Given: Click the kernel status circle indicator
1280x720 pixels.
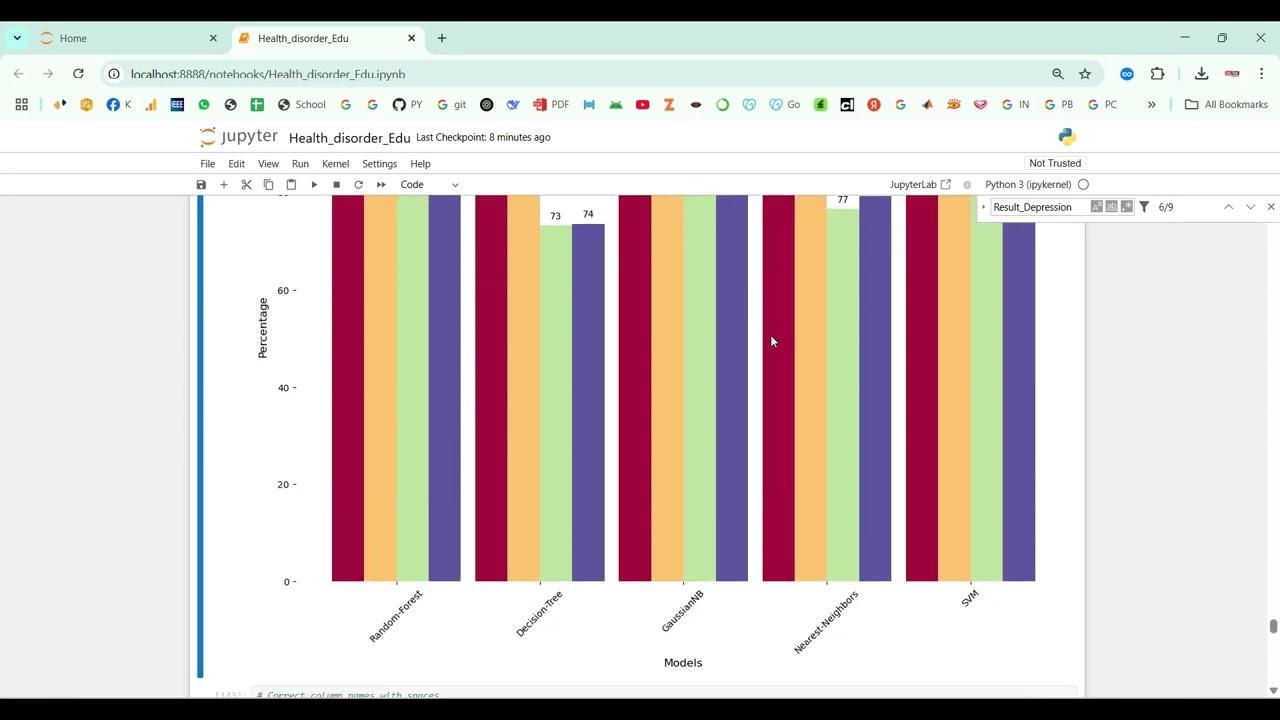Looking at the screenshot, I should (x=1083, y=185).
